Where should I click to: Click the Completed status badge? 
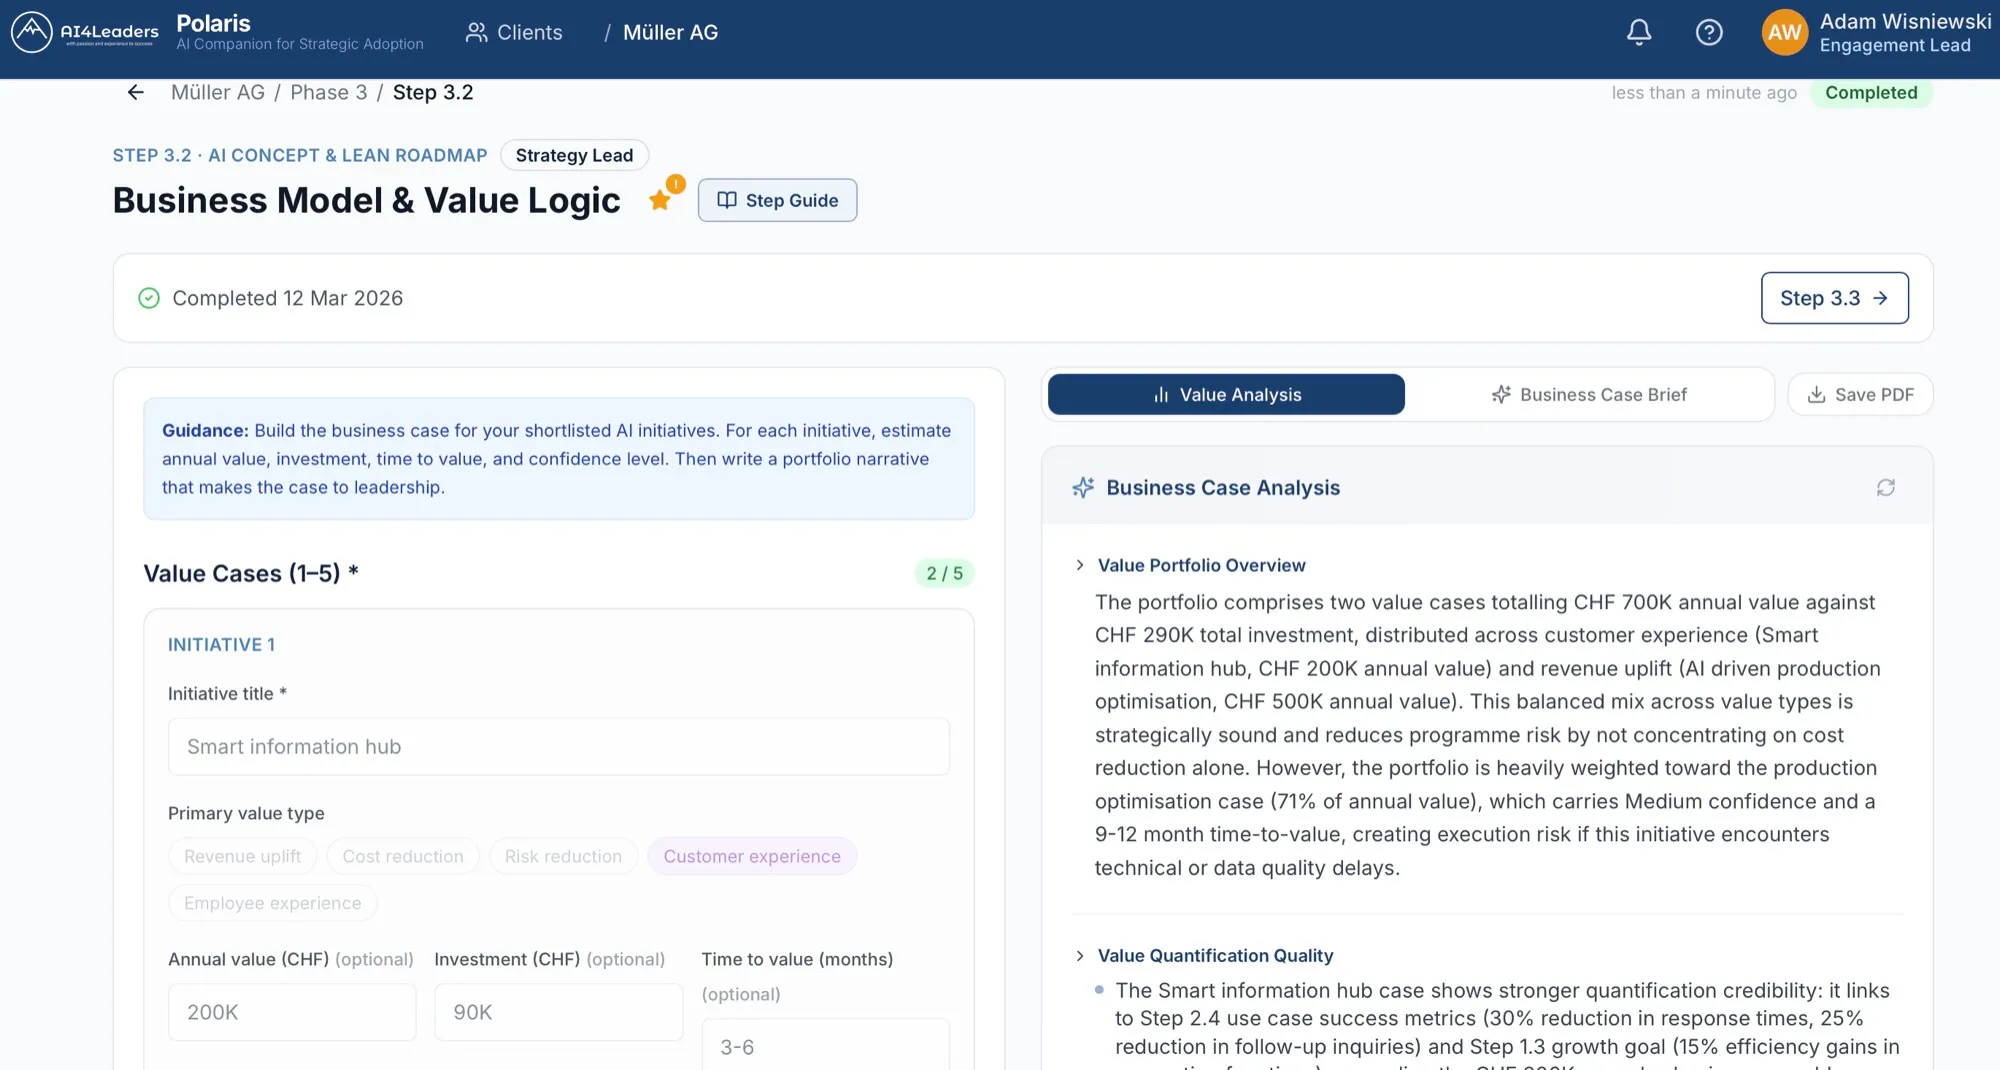coord(1871,92)
